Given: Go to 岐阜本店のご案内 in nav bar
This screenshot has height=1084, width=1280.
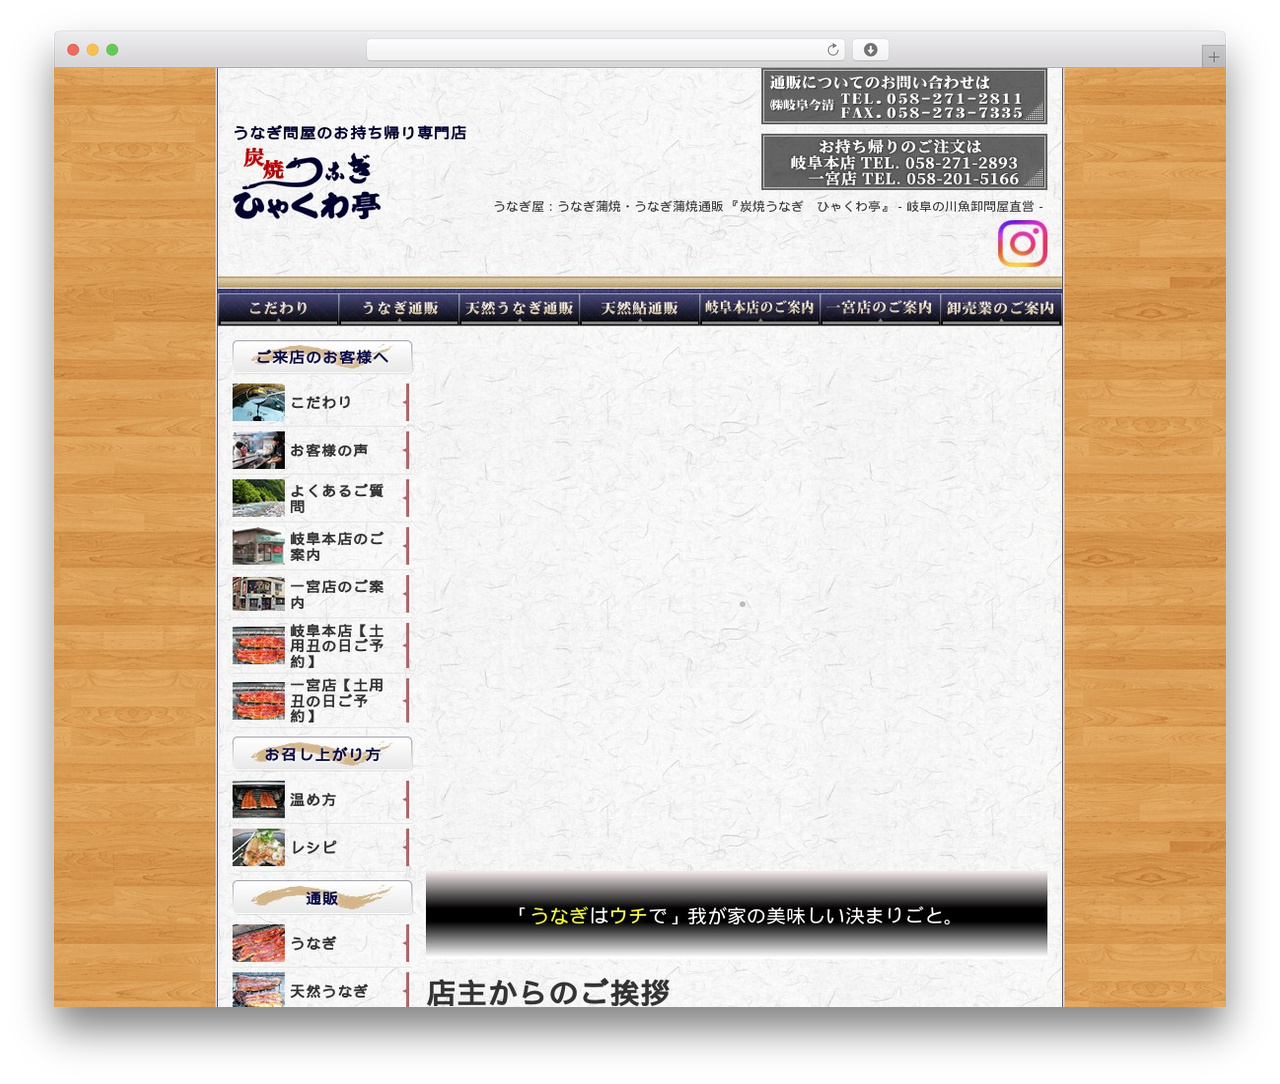Looking at the screenshot, I should pyautogui.click(x=759, y=308).
